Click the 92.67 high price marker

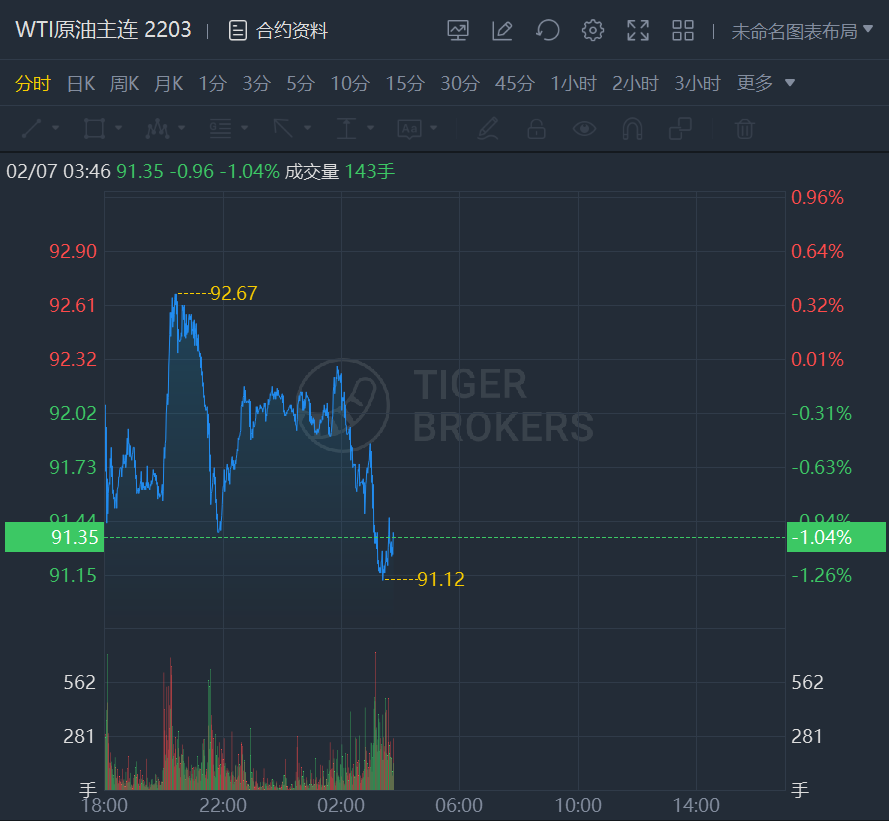click(x=234, y=293)
